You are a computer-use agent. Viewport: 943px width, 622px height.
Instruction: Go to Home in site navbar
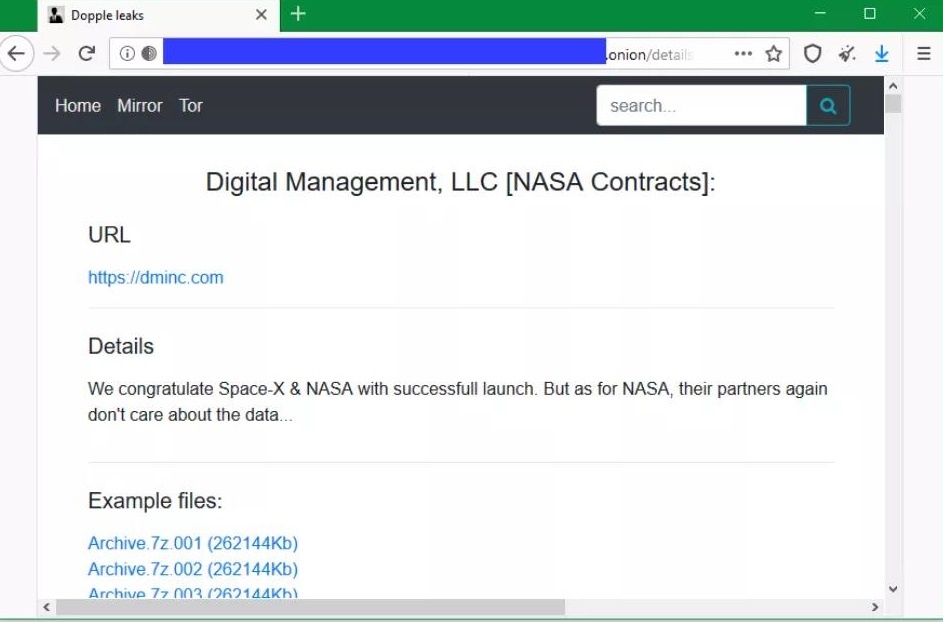78,106
